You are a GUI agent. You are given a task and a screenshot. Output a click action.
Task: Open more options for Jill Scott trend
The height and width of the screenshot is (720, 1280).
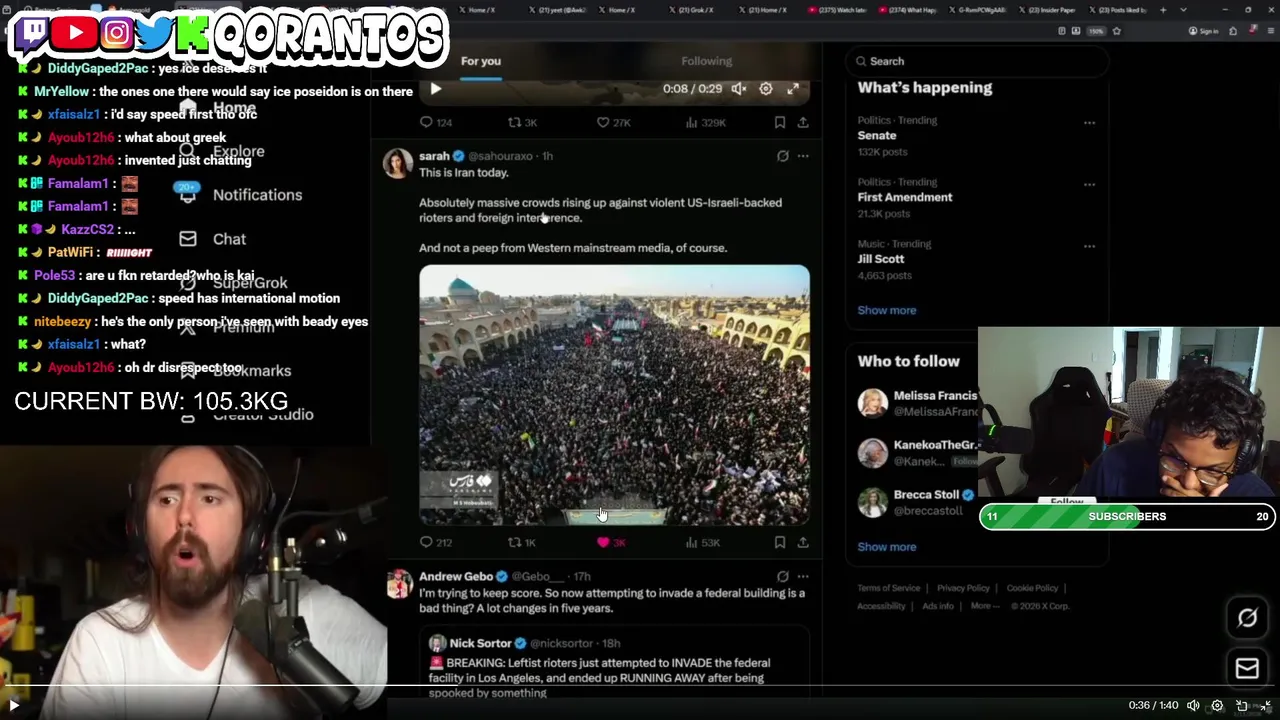(1089, 247)
